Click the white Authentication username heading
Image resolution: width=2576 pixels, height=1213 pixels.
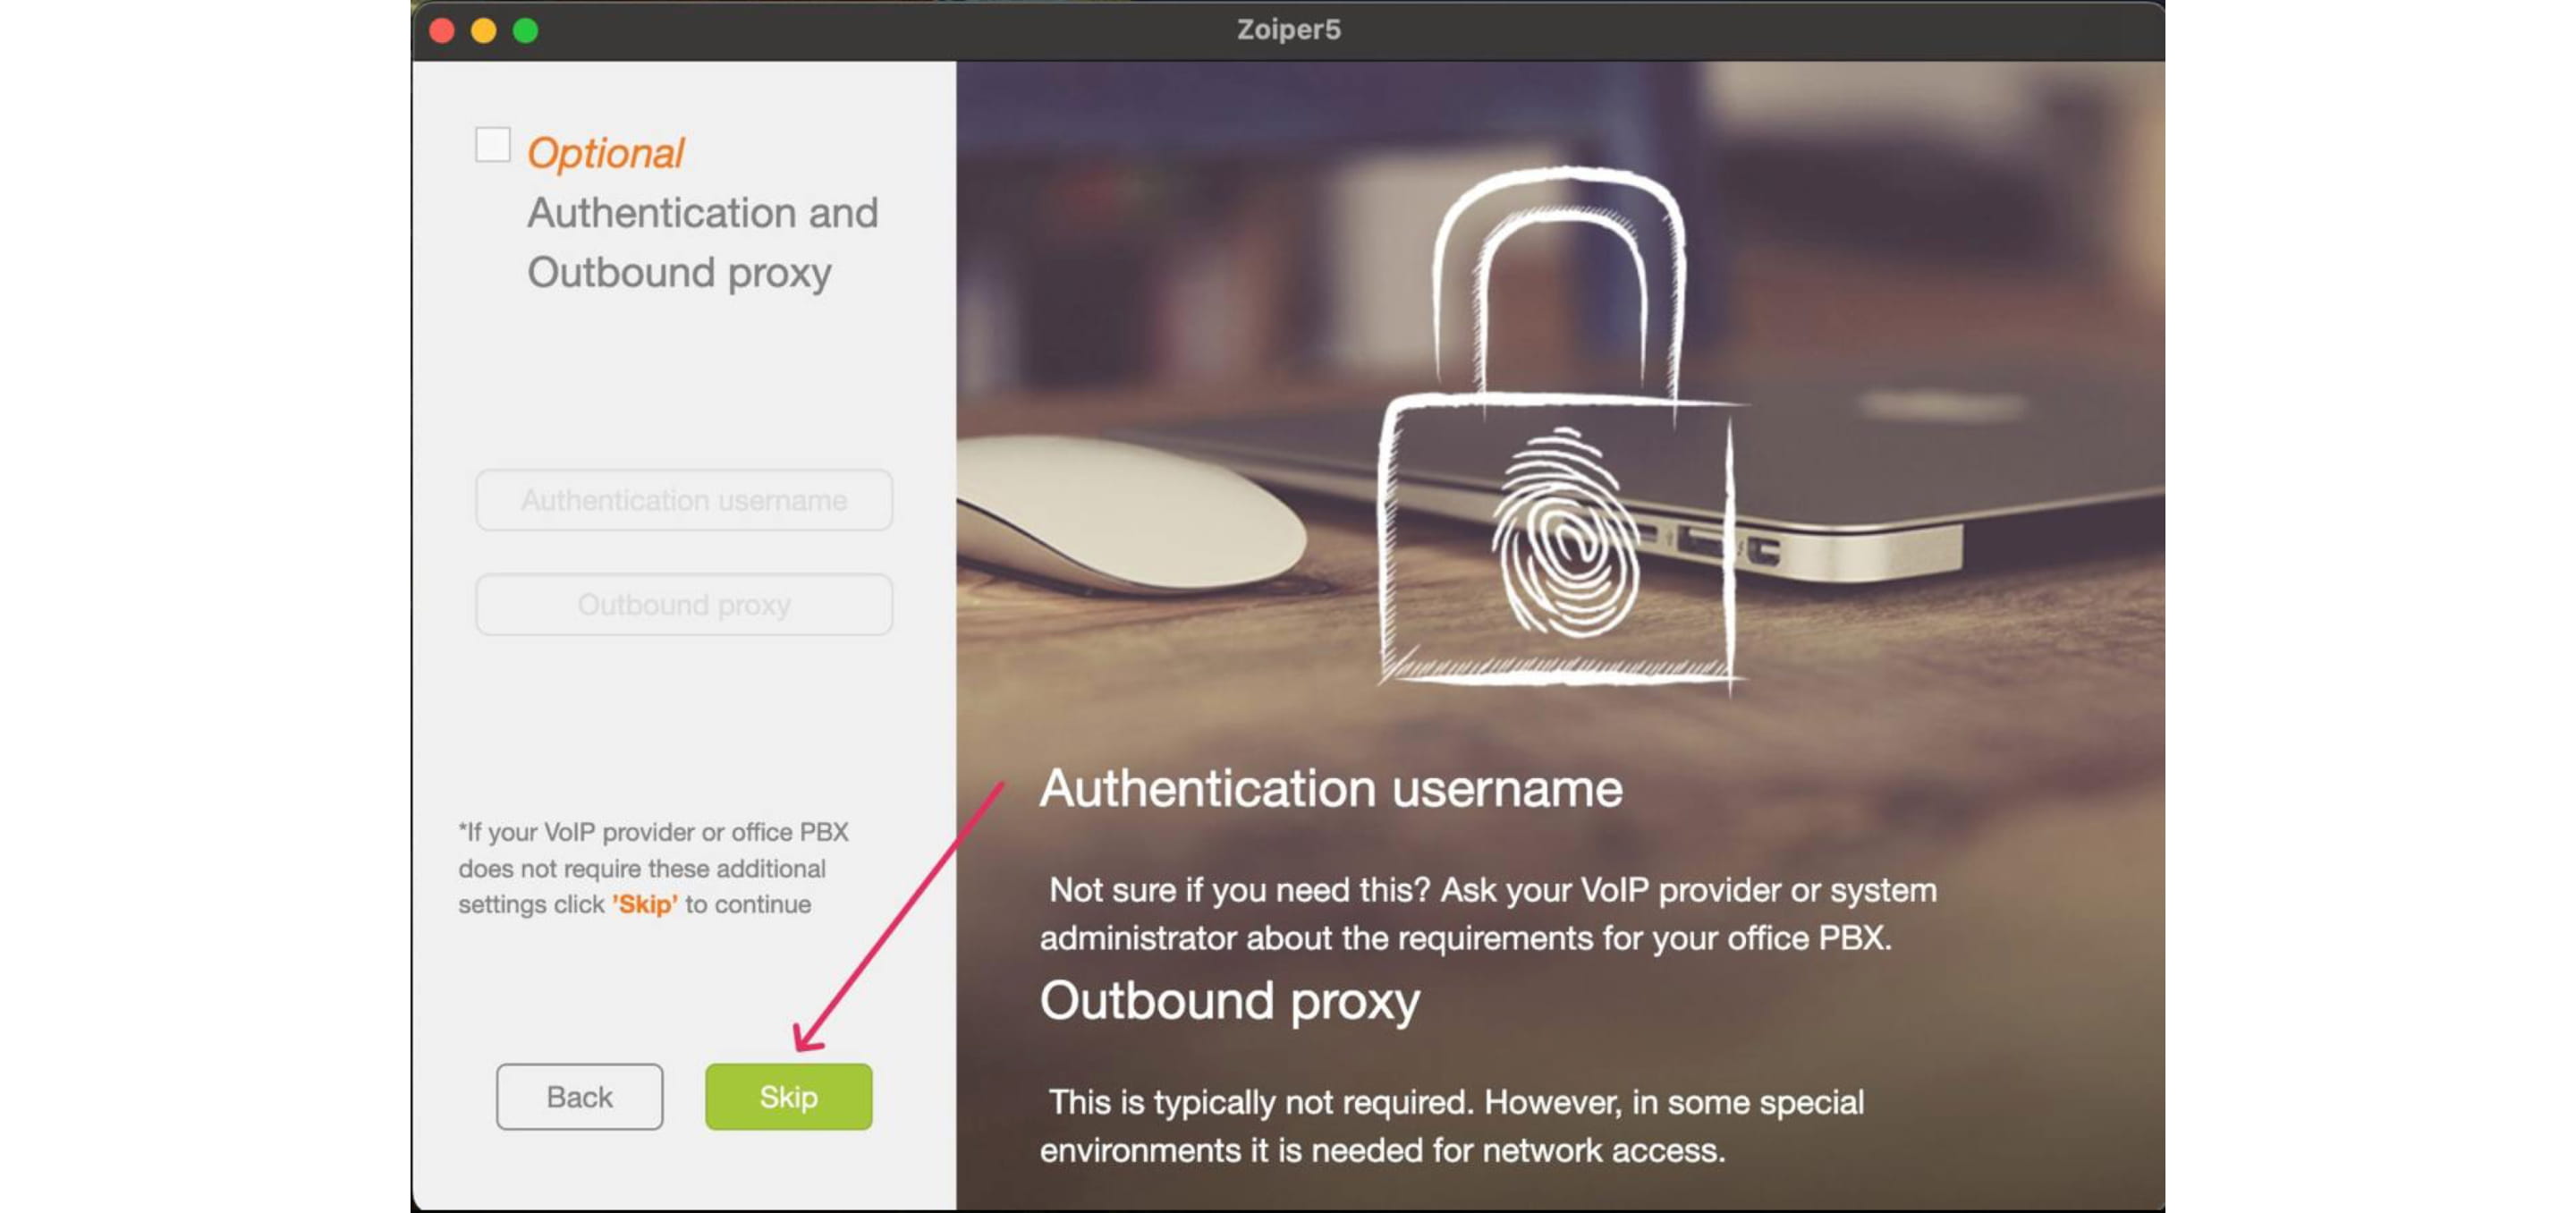[1331, 789]
